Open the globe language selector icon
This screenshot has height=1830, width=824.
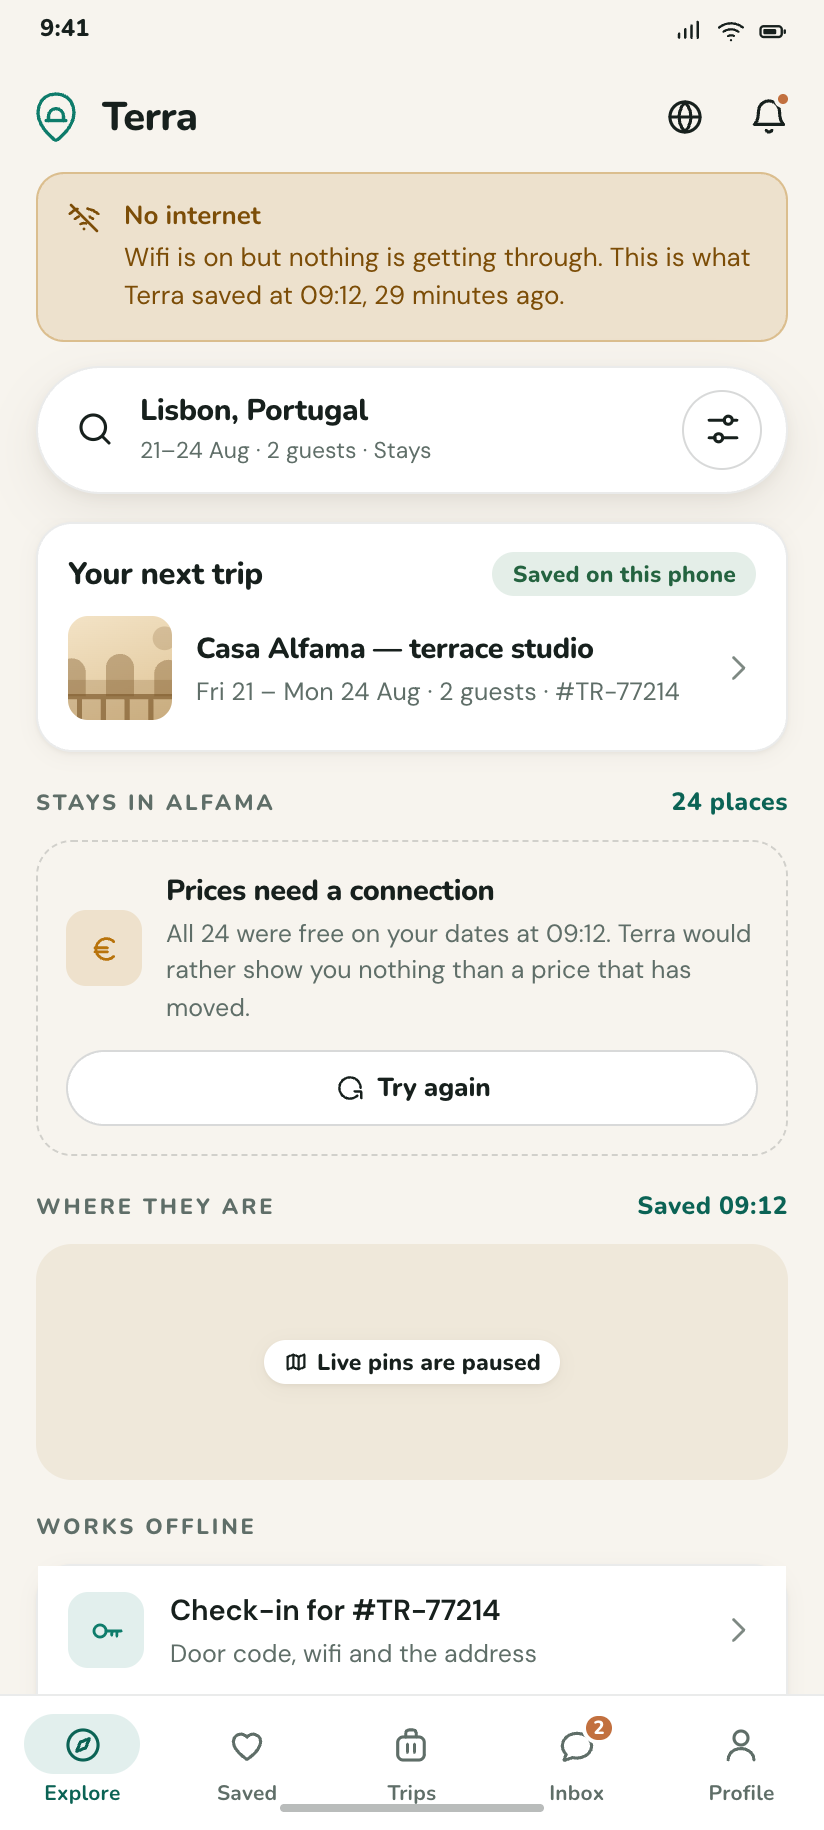(685, 117)
